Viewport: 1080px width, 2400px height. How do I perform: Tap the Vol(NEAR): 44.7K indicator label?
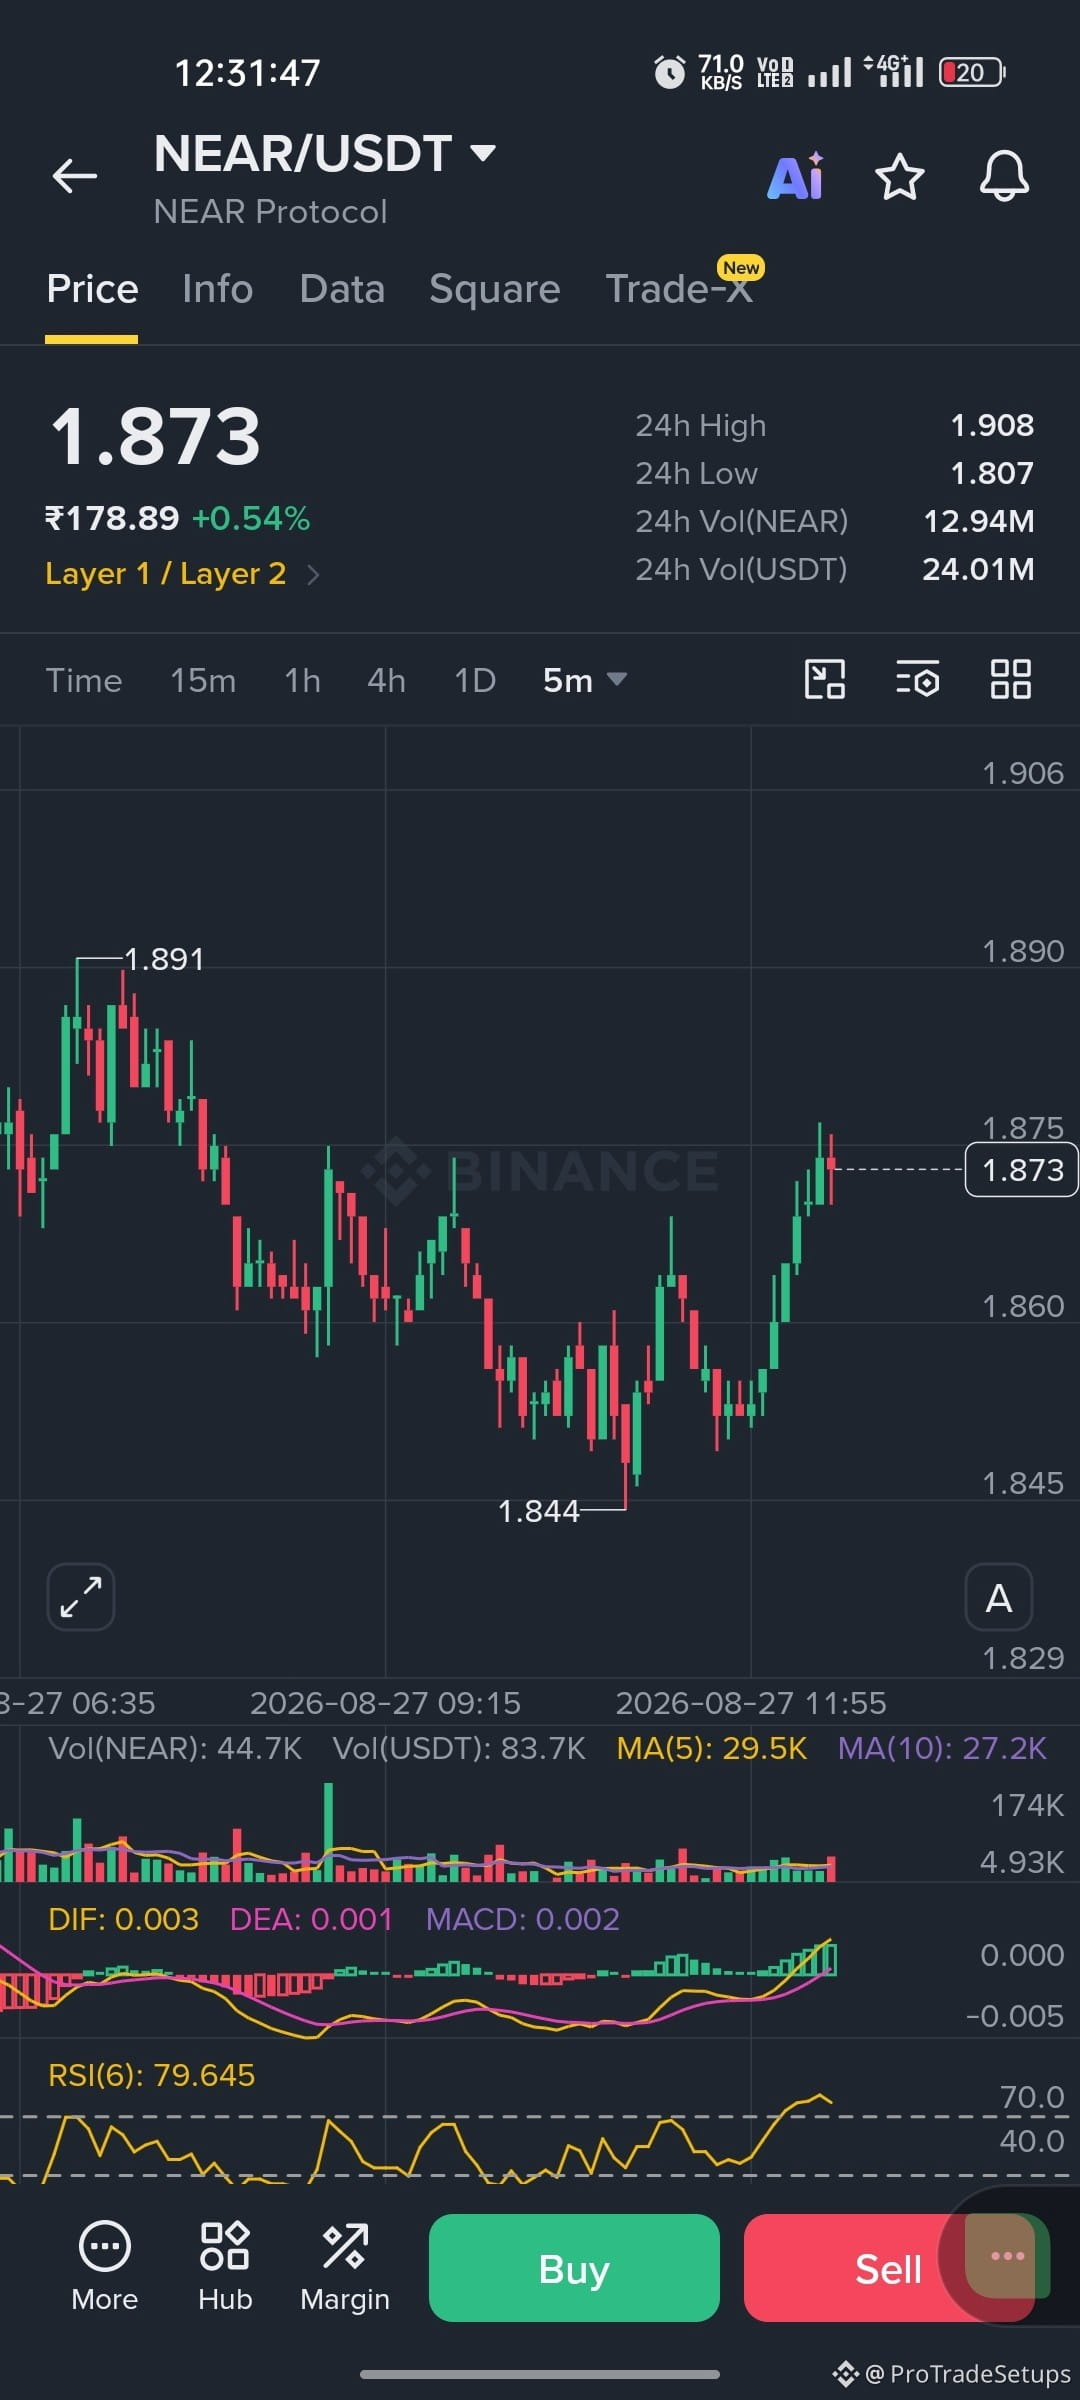[175, 1748]
